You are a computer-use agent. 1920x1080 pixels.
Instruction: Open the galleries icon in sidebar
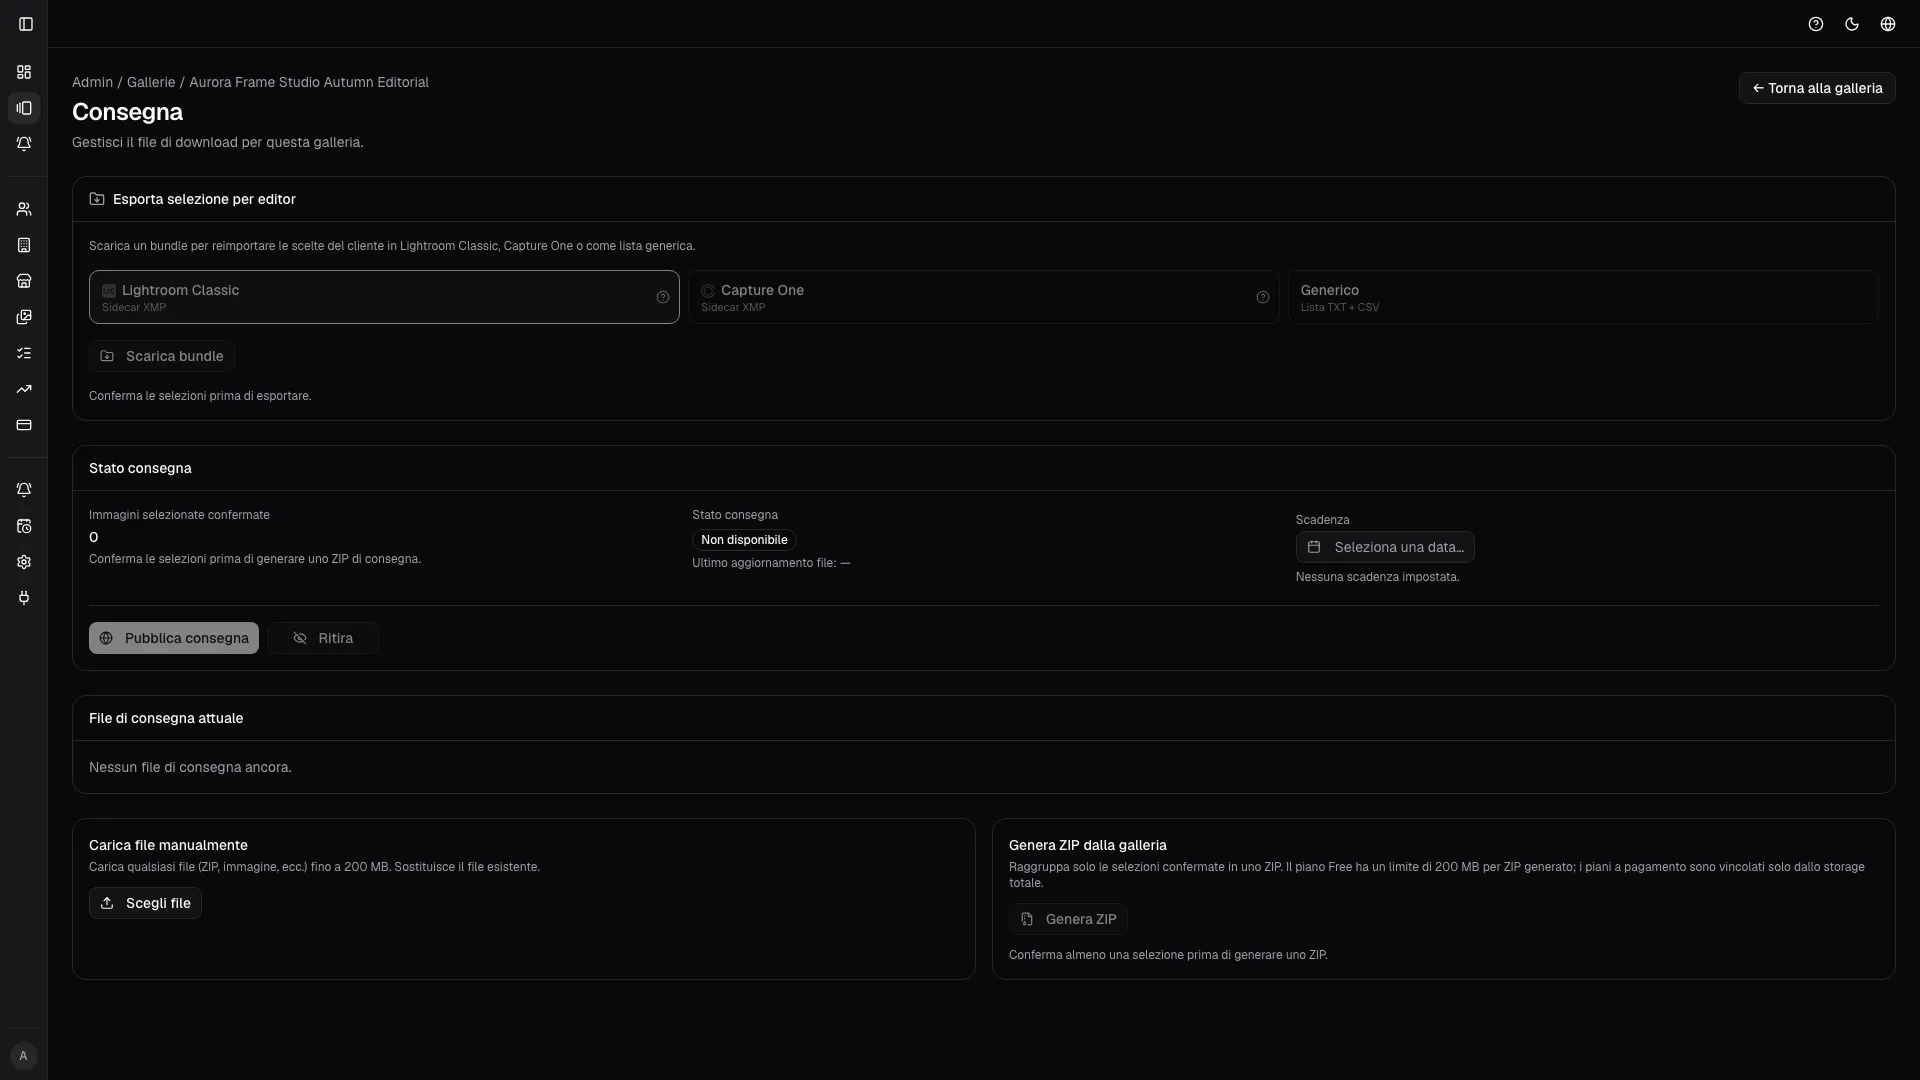click(x=24, y=108)
